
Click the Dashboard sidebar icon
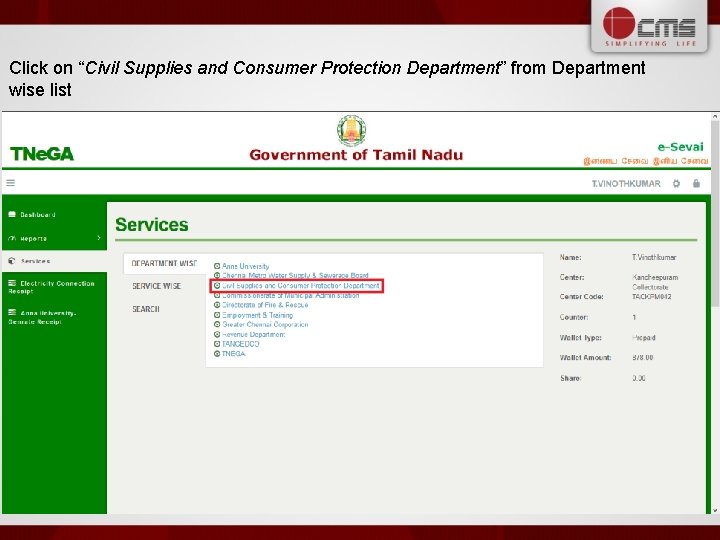pyautogui.click(x=12, y=214)
